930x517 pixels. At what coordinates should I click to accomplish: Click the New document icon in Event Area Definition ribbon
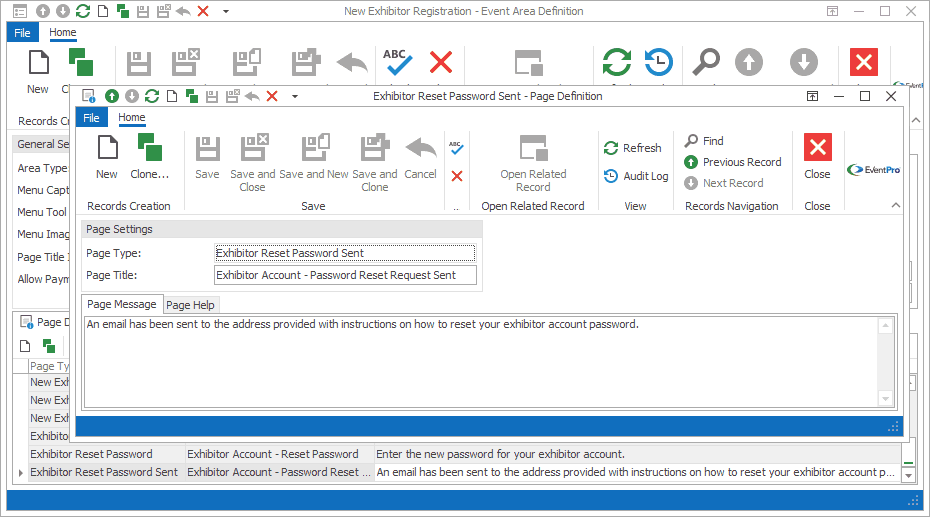[x=39, y=62]
